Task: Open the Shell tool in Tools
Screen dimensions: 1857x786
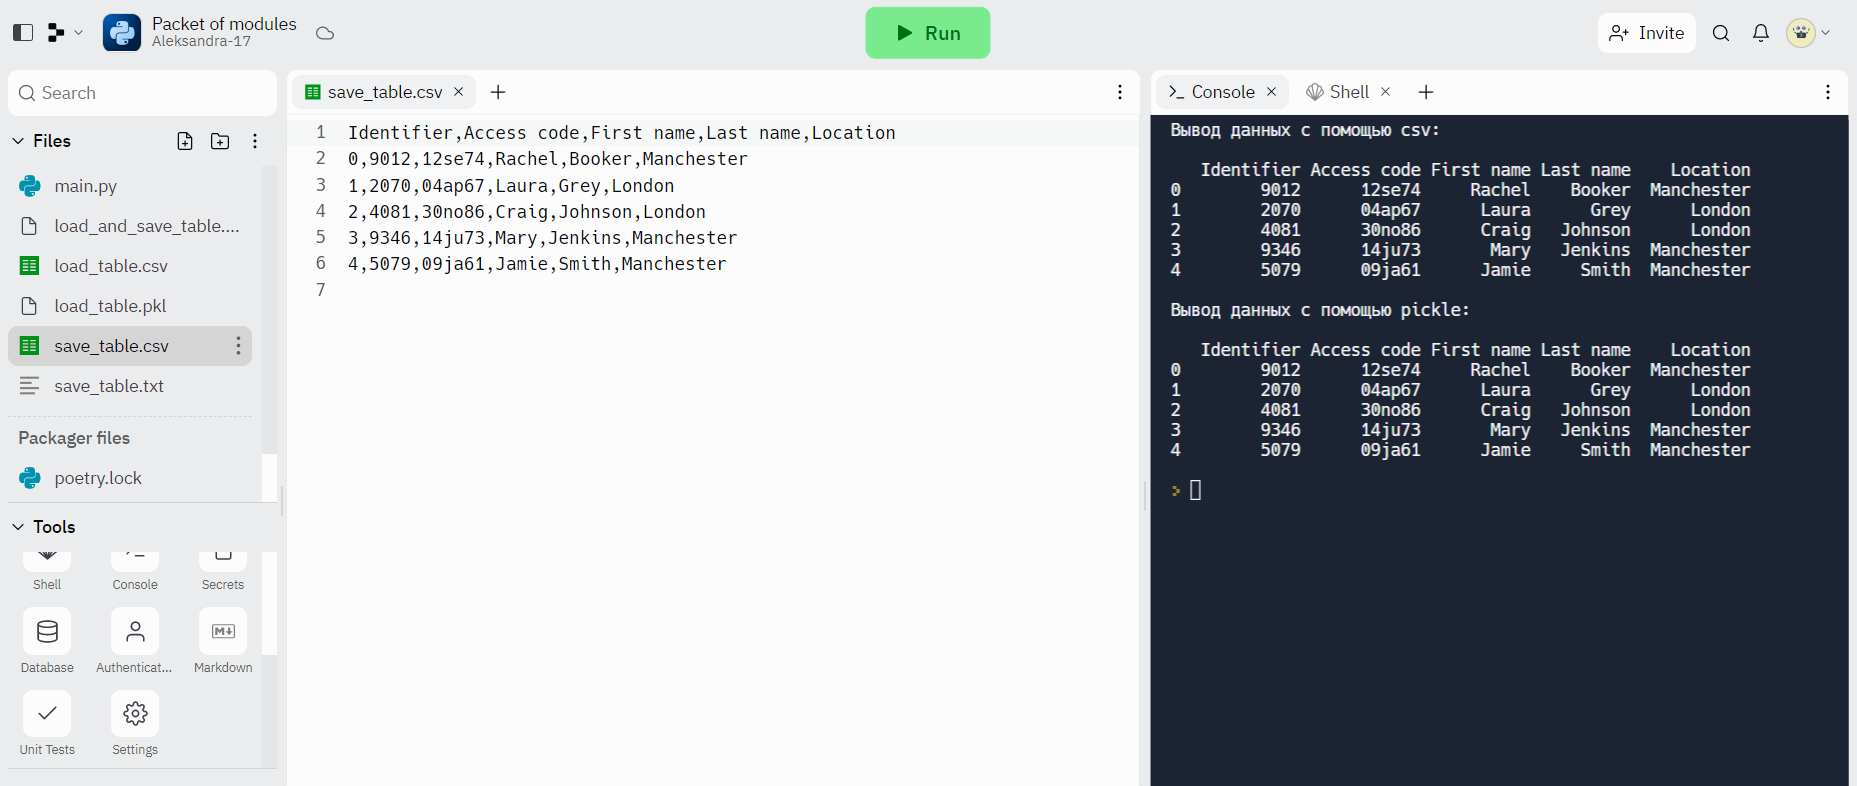Action: (x=47, y=573)
